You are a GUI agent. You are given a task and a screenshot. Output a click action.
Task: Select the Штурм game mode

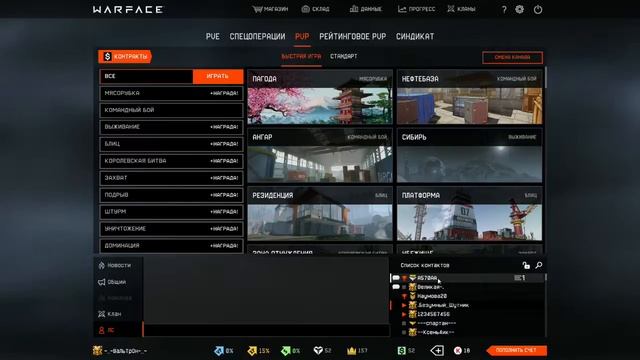click(171, 212)
